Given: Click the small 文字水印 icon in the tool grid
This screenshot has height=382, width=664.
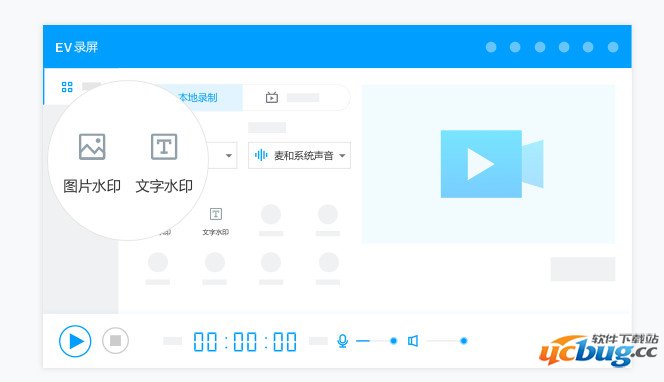Looking at the screenshot, I should pos(216,214).
